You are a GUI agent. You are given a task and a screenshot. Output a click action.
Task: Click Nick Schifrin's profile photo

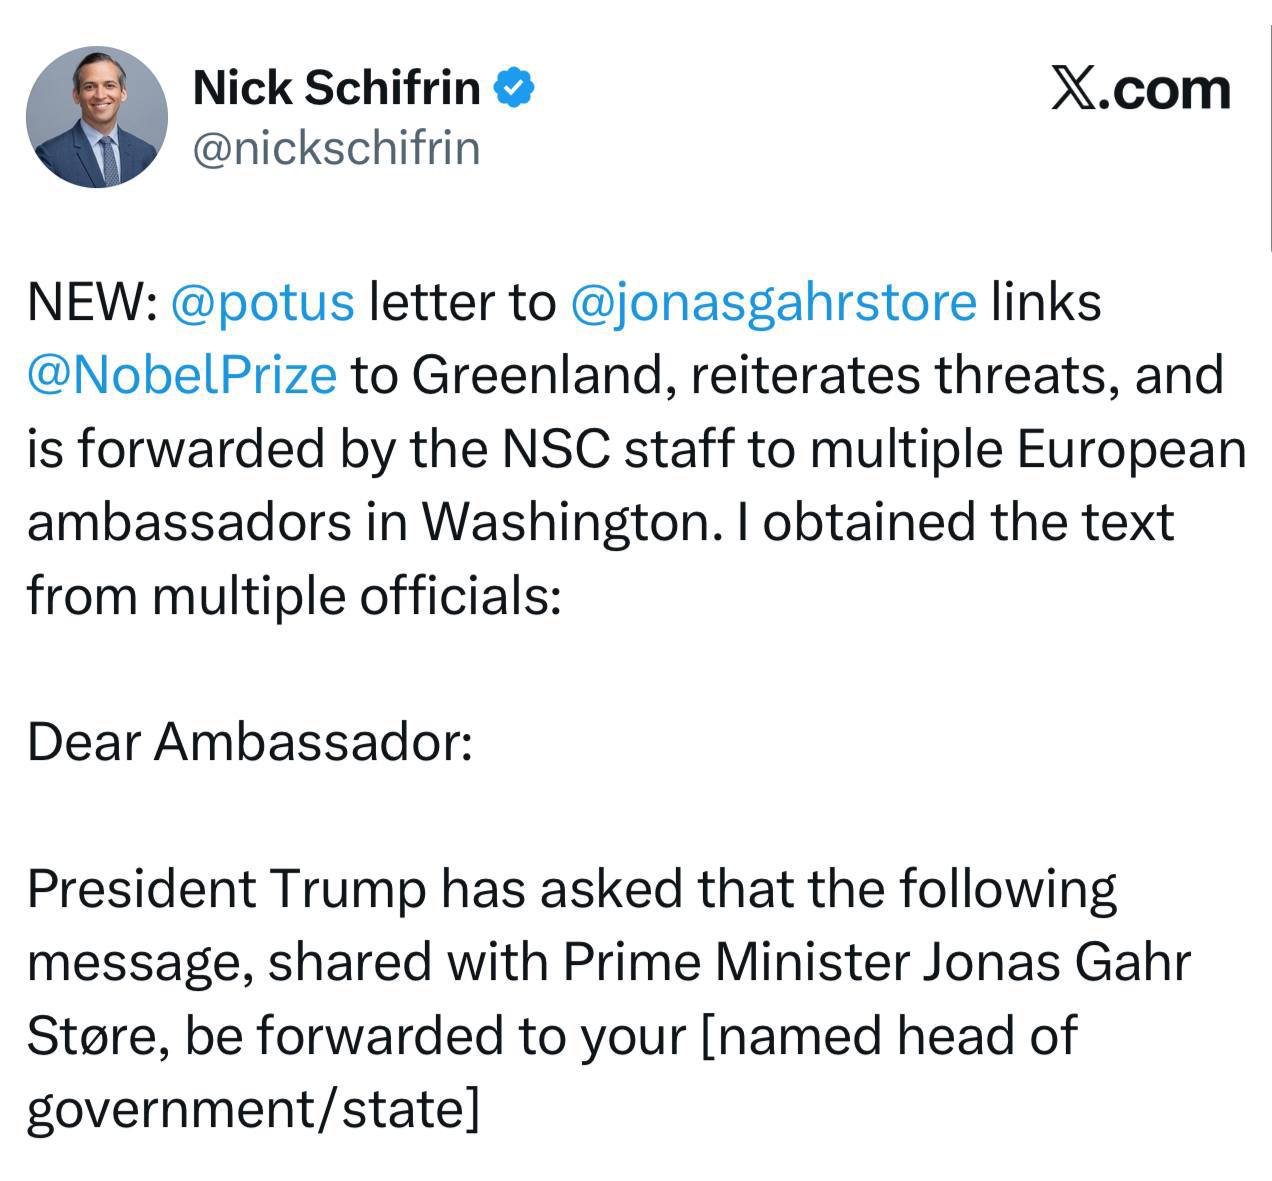coord(97,116)
